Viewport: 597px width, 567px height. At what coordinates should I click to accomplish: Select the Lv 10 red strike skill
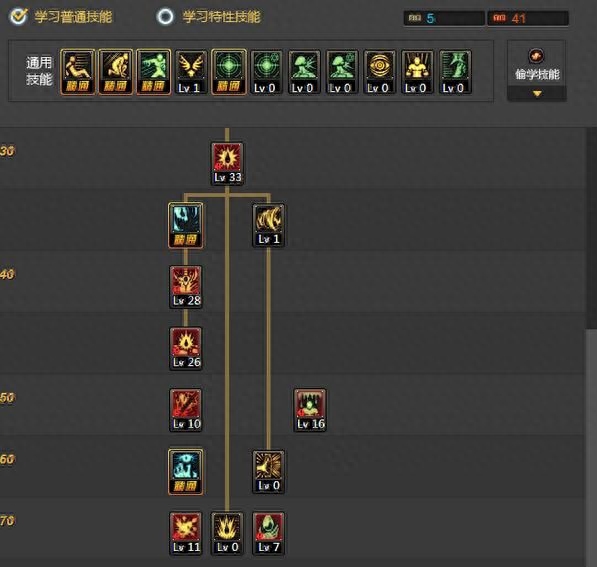click(x=186, y=410)
